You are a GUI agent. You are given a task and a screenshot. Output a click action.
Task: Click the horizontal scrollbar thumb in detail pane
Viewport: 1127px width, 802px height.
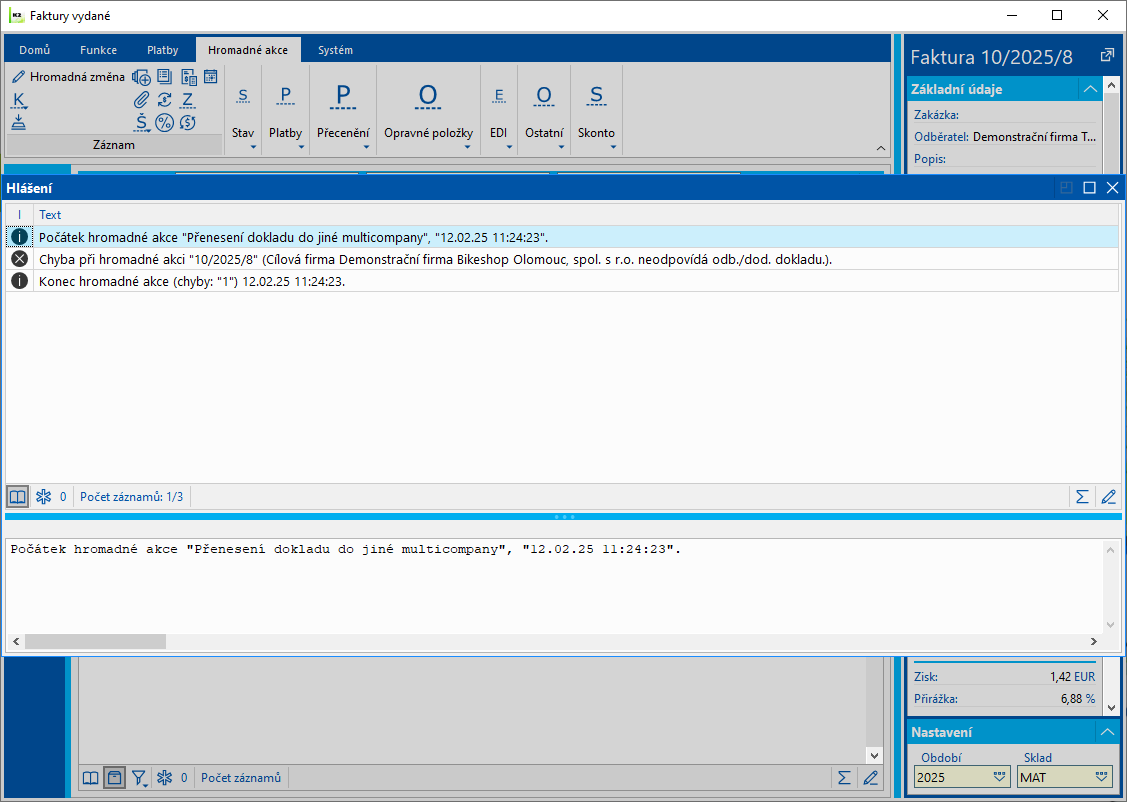(x=95, y=641)
